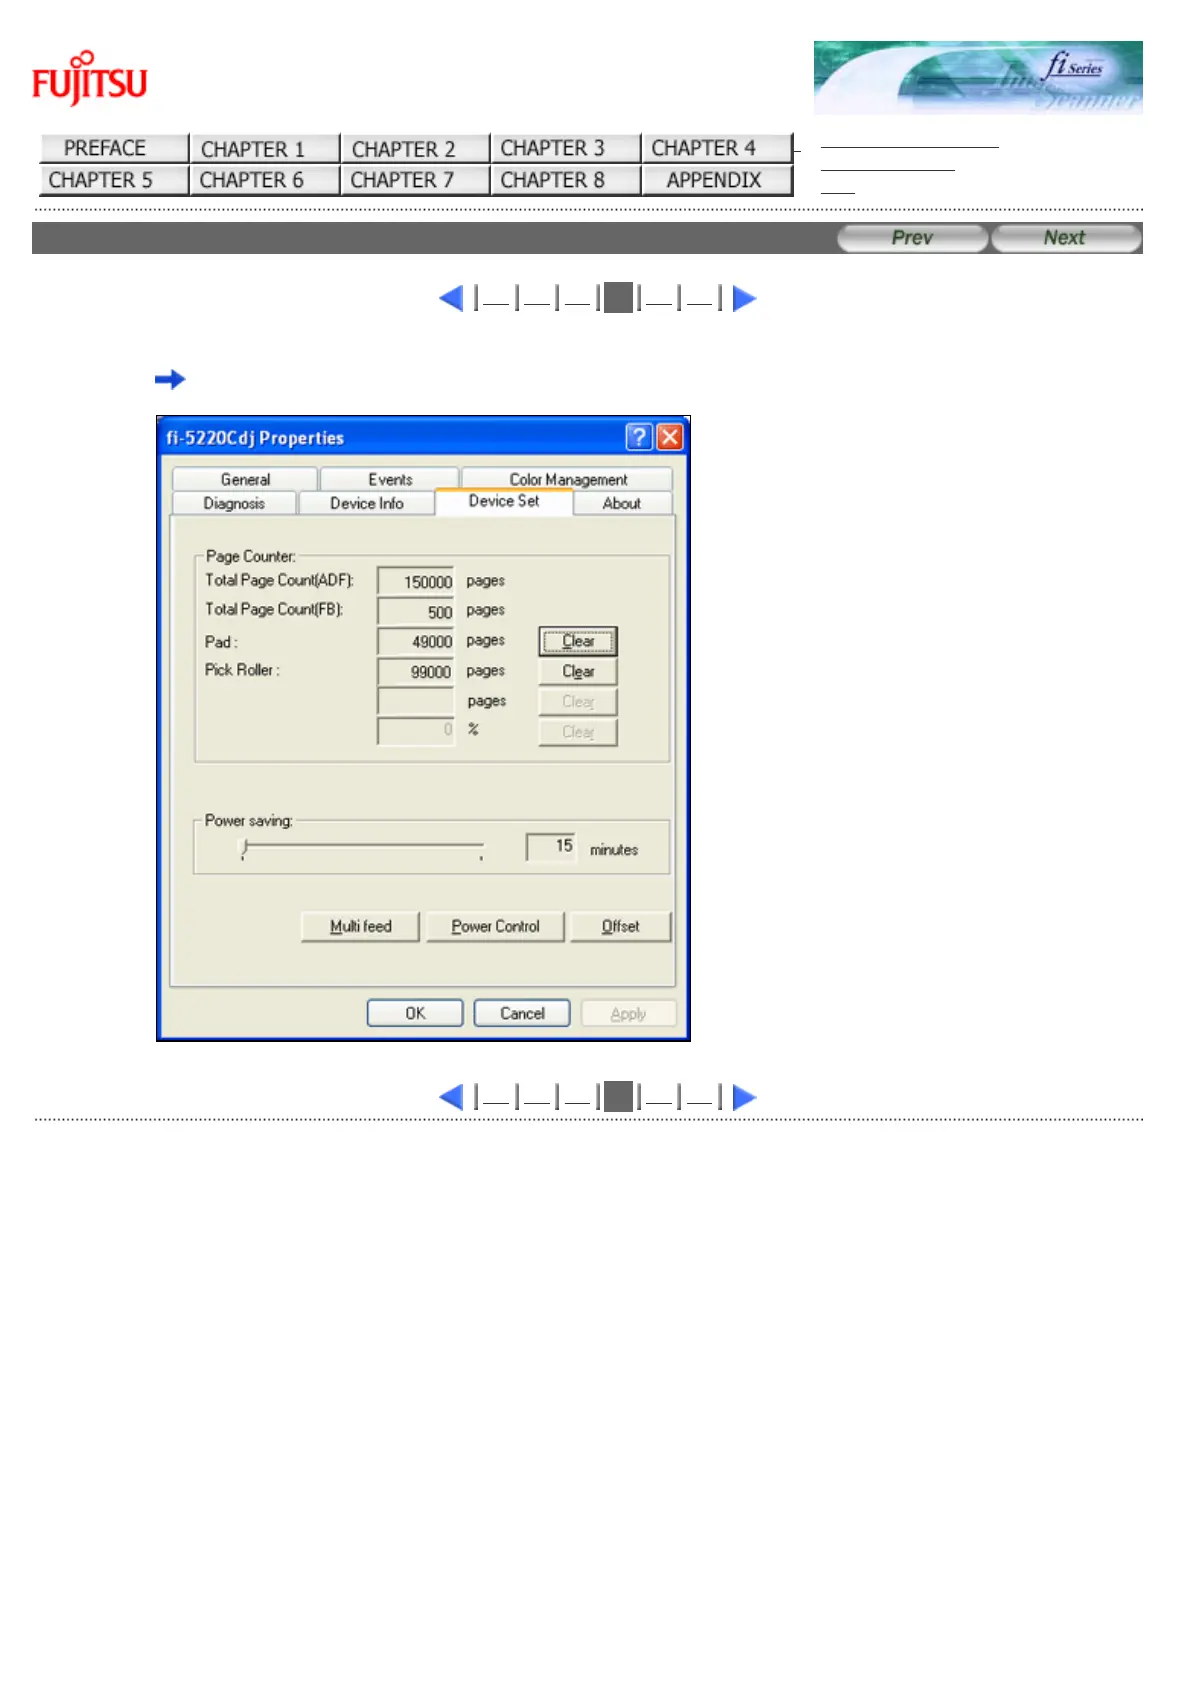The image size is (1190, 1684).
Task: Click the Fujitsu logo
Action: (x=89, y=78)
